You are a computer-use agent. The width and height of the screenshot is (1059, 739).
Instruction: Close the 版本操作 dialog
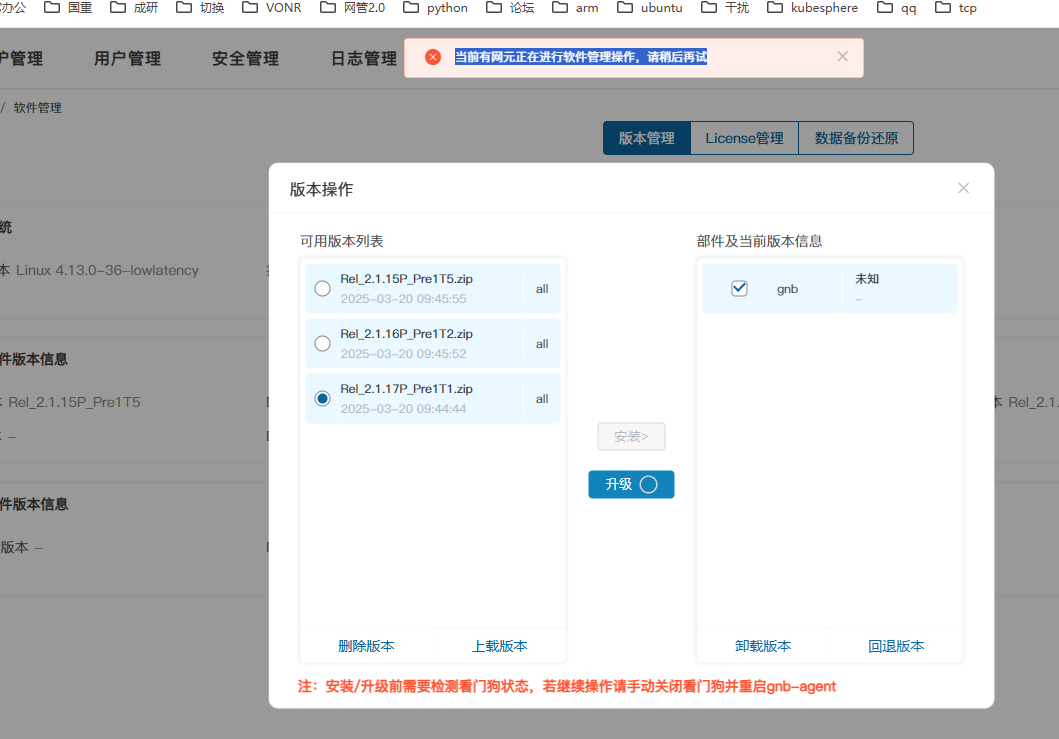[x=963, y=188]
